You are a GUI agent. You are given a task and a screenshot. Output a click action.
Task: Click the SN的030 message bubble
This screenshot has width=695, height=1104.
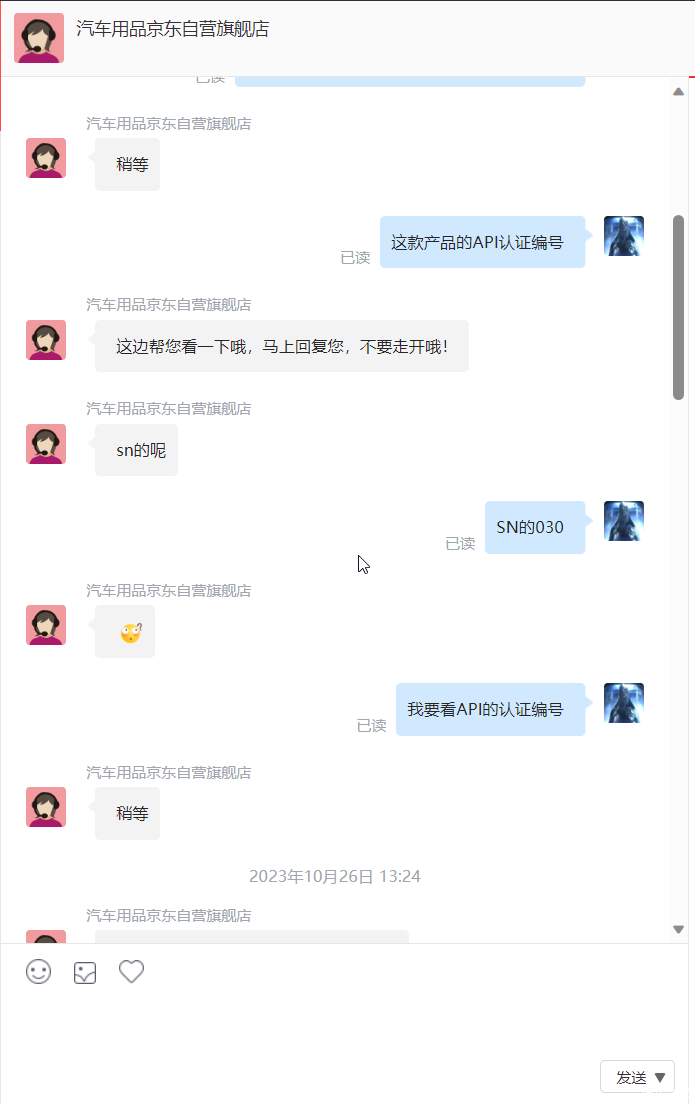pos(535,527)
